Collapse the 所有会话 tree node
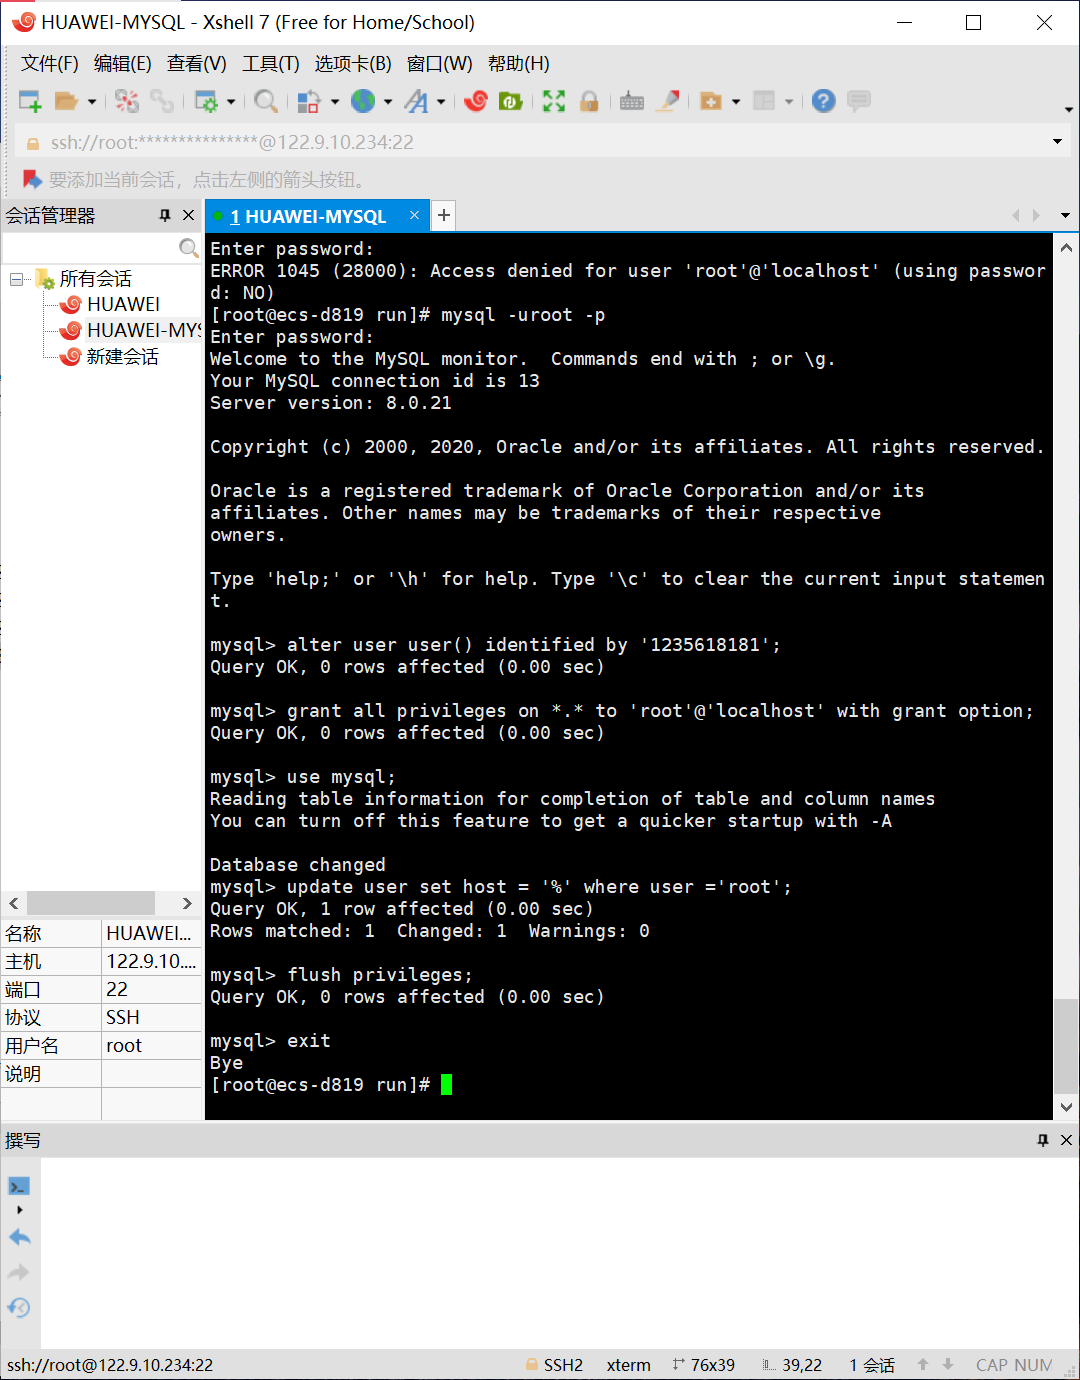 [17, 279]
